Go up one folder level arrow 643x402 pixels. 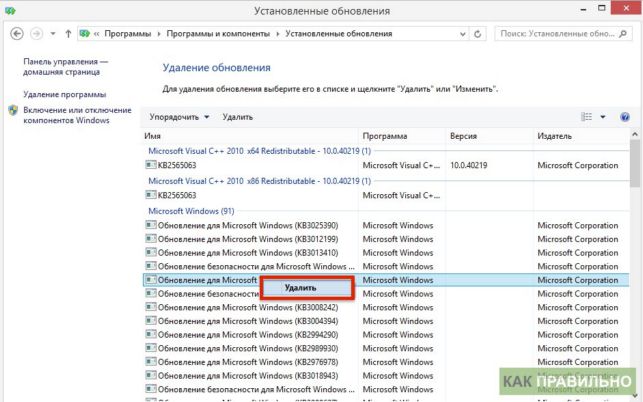[68, 34]
